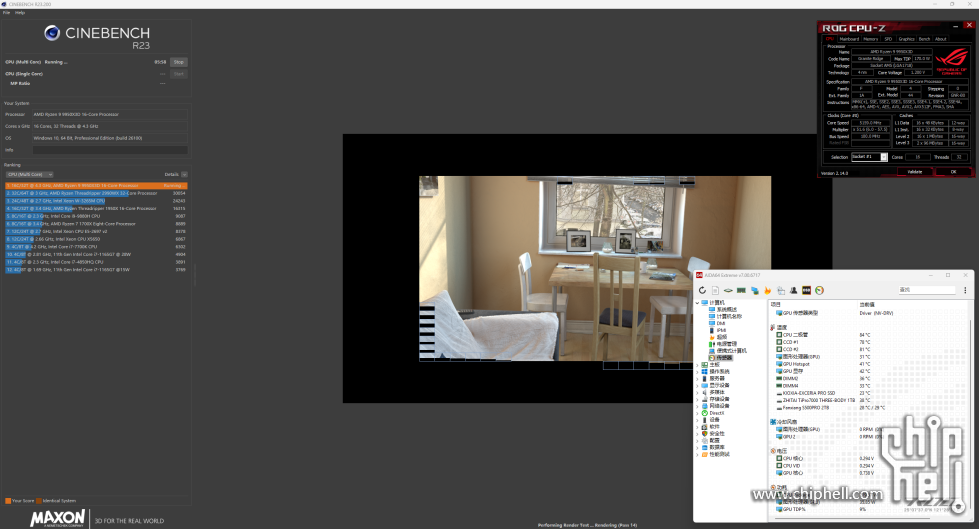The height and width of the screenshot is (529, 979).
Task: Select the Threadripper 2990WX ranking row
Action: coord(96,193)
